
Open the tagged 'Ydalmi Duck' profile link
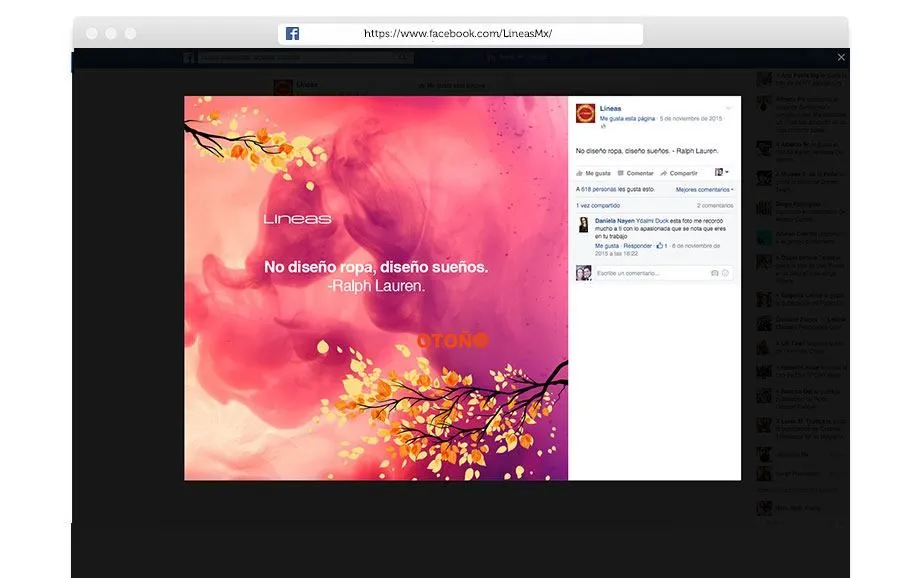(x=652, y=221)
